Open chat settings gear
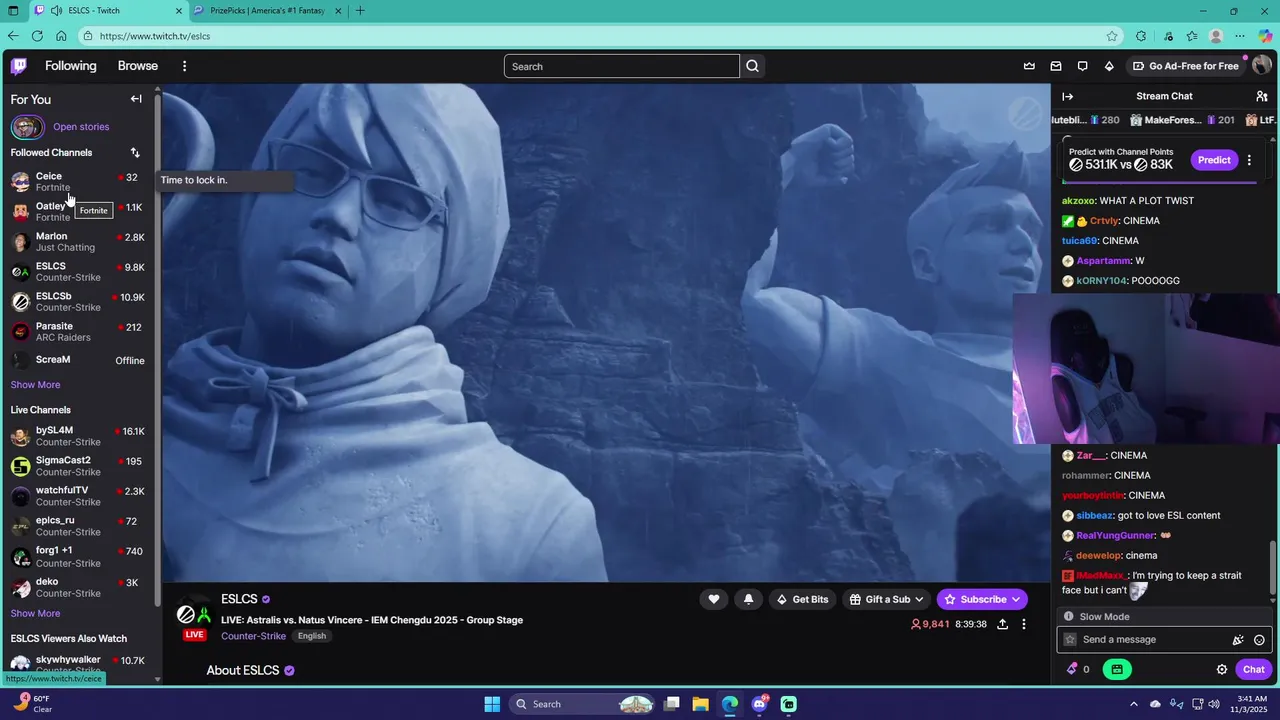1280x720 pixels. 1222,669
